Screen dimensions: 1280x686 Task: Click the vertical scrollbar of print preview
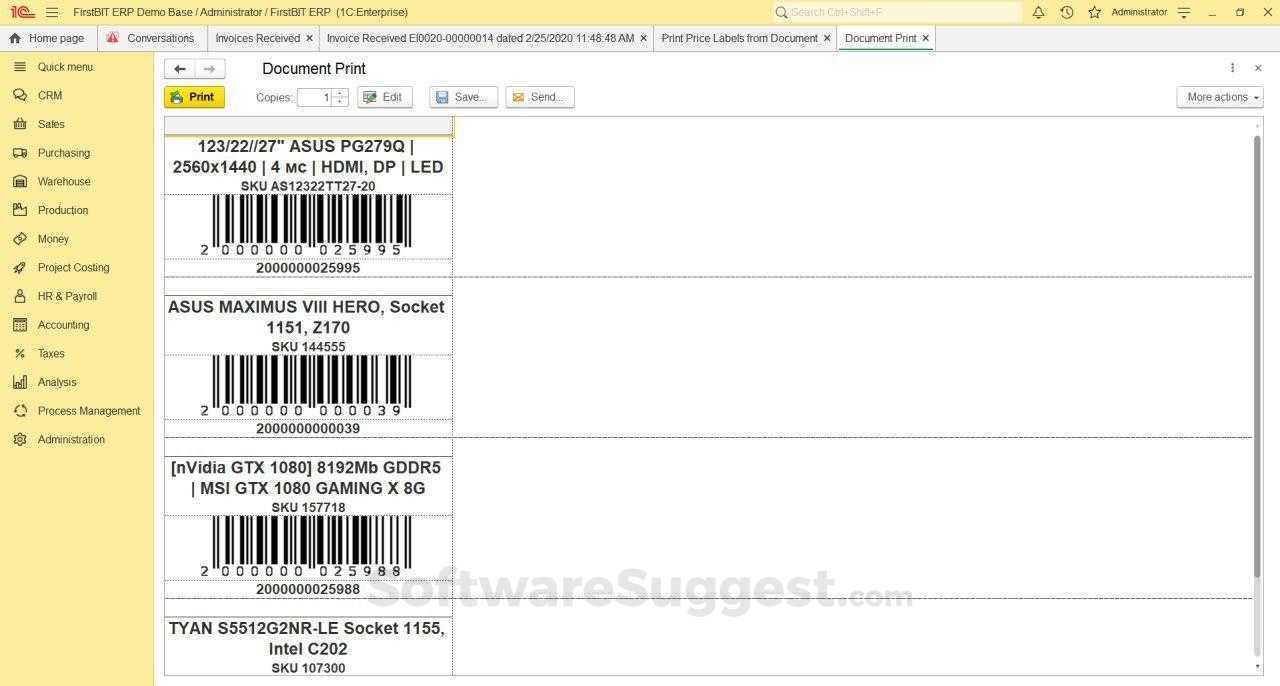tap(1257, 355)
